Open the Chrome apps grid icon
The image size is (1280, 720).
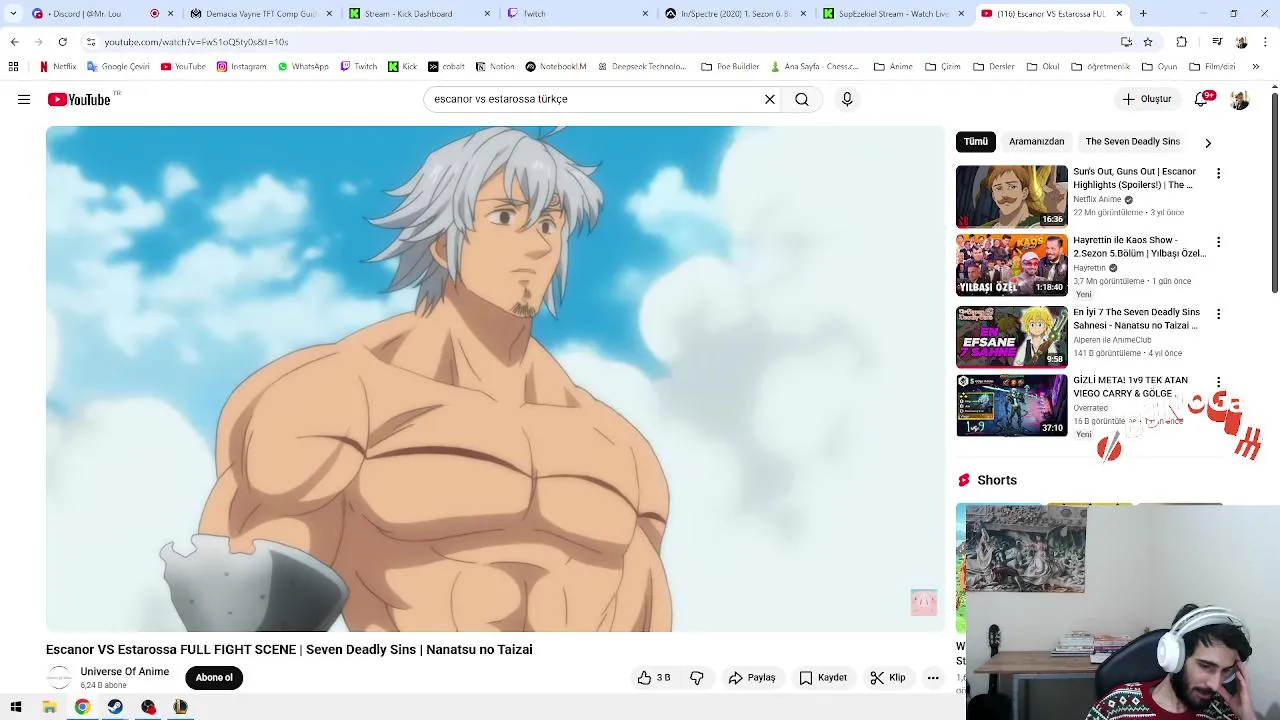[x=13, y=67]
